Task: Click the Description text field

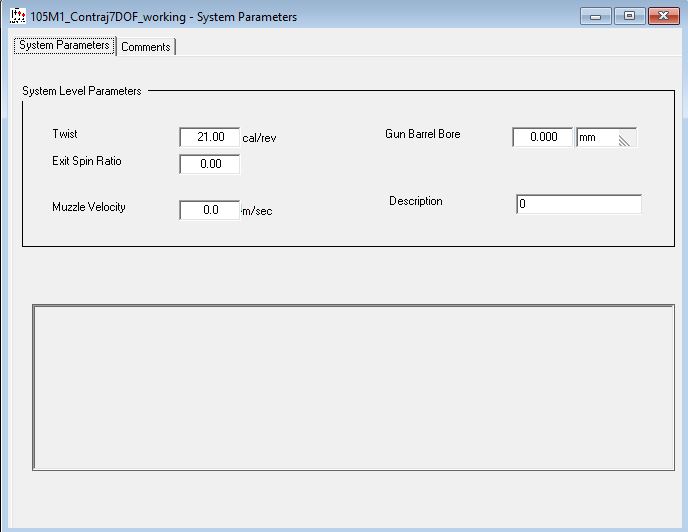Action: tap(578, 204)
